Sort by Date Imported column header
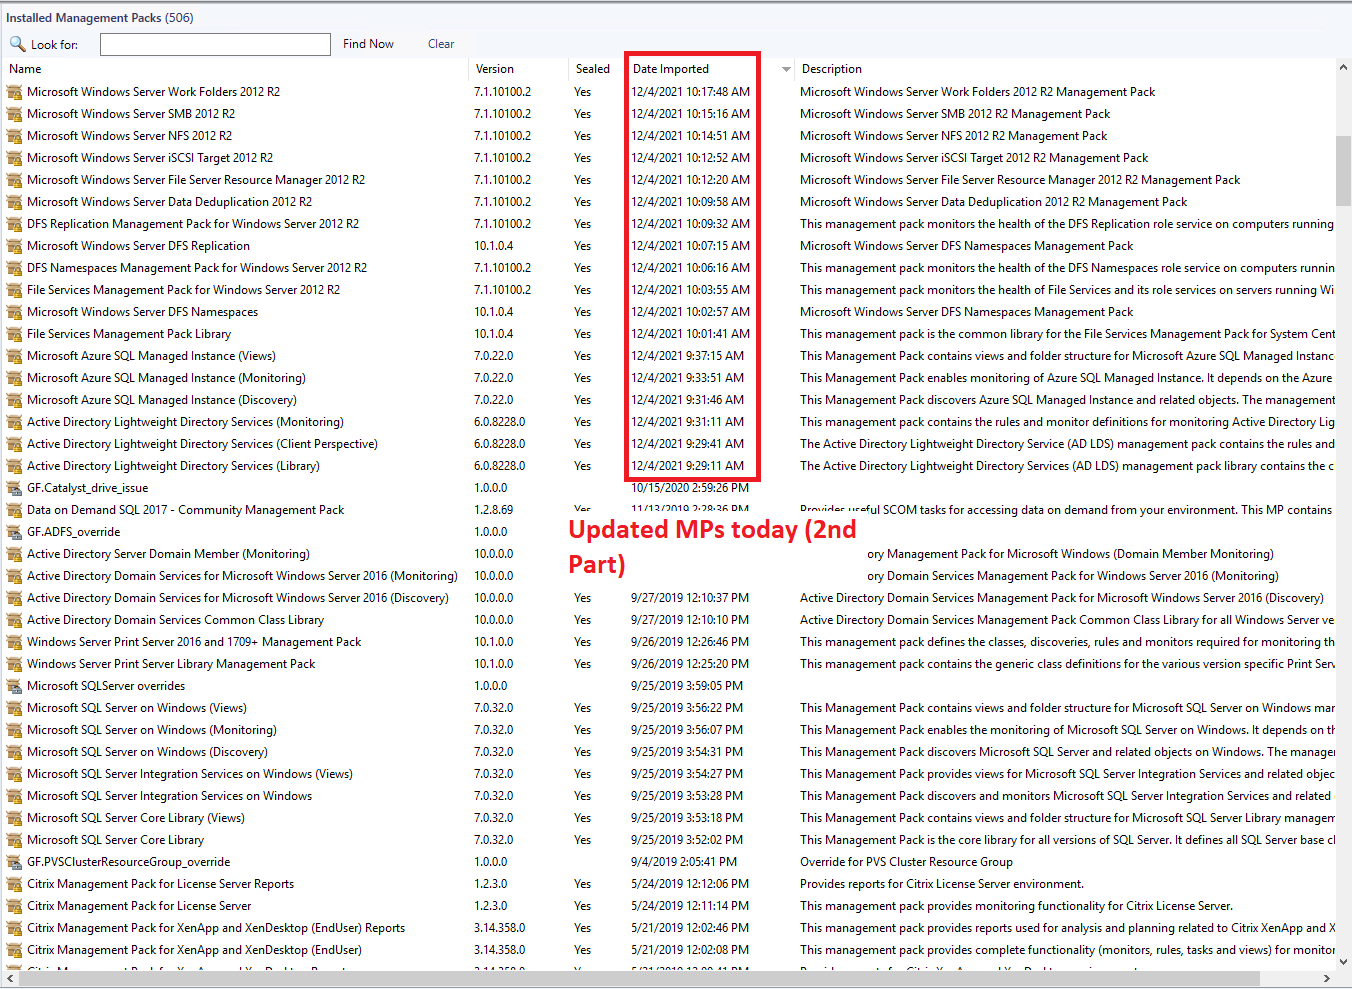The image size is (1352, 989). (671, 69)
